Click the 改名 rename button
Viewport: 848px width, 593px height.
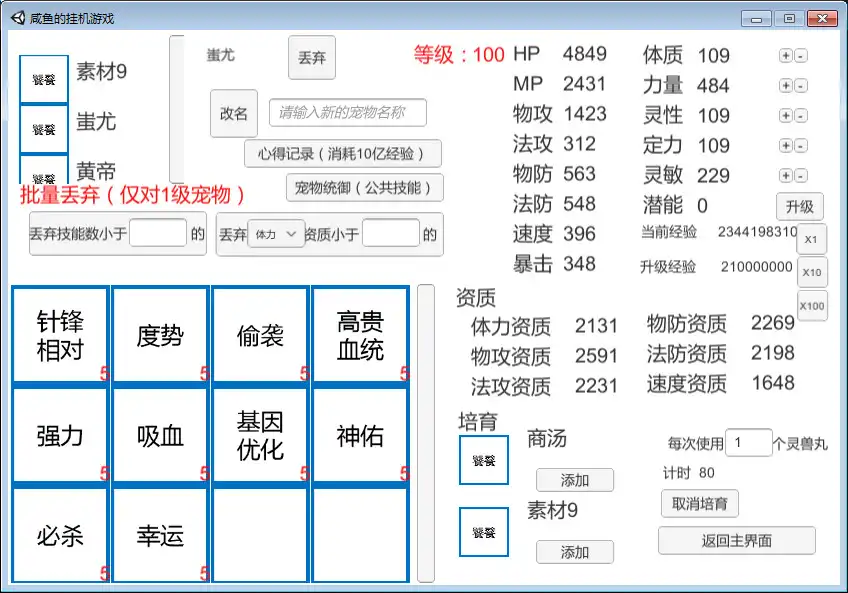(233, 113)
